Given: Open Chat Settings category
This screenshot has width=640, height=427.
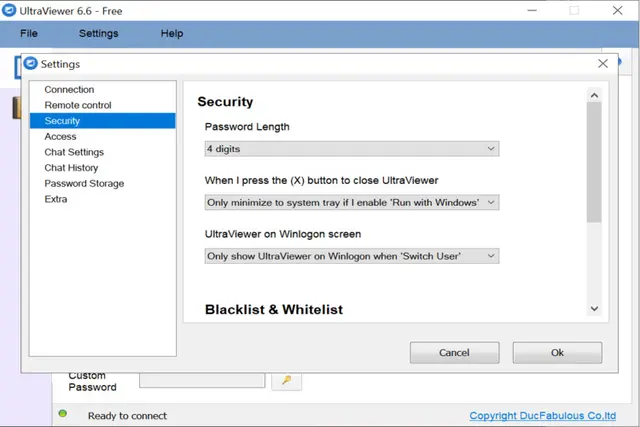Looking at the screenshot, I should point(102,152).
